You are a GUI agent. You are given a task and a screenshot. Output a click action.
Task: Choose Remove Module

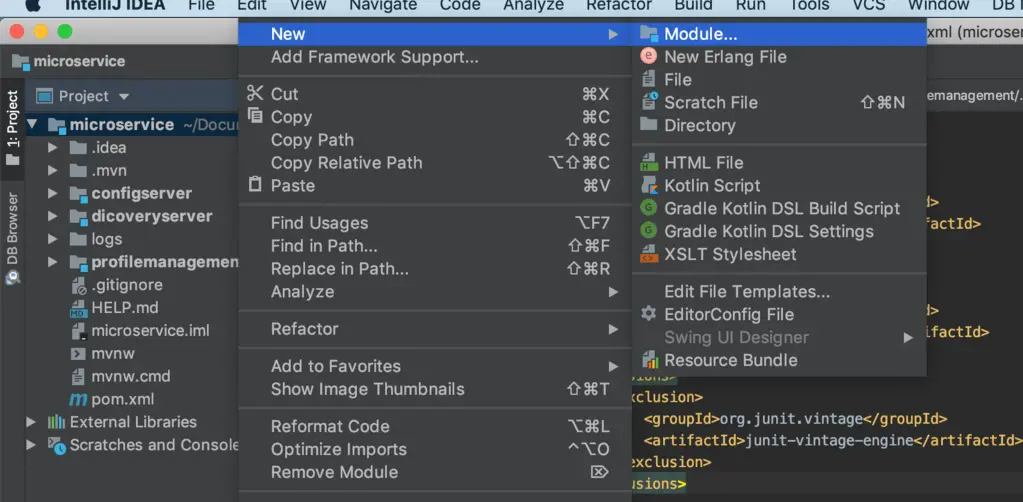(435, 471)
